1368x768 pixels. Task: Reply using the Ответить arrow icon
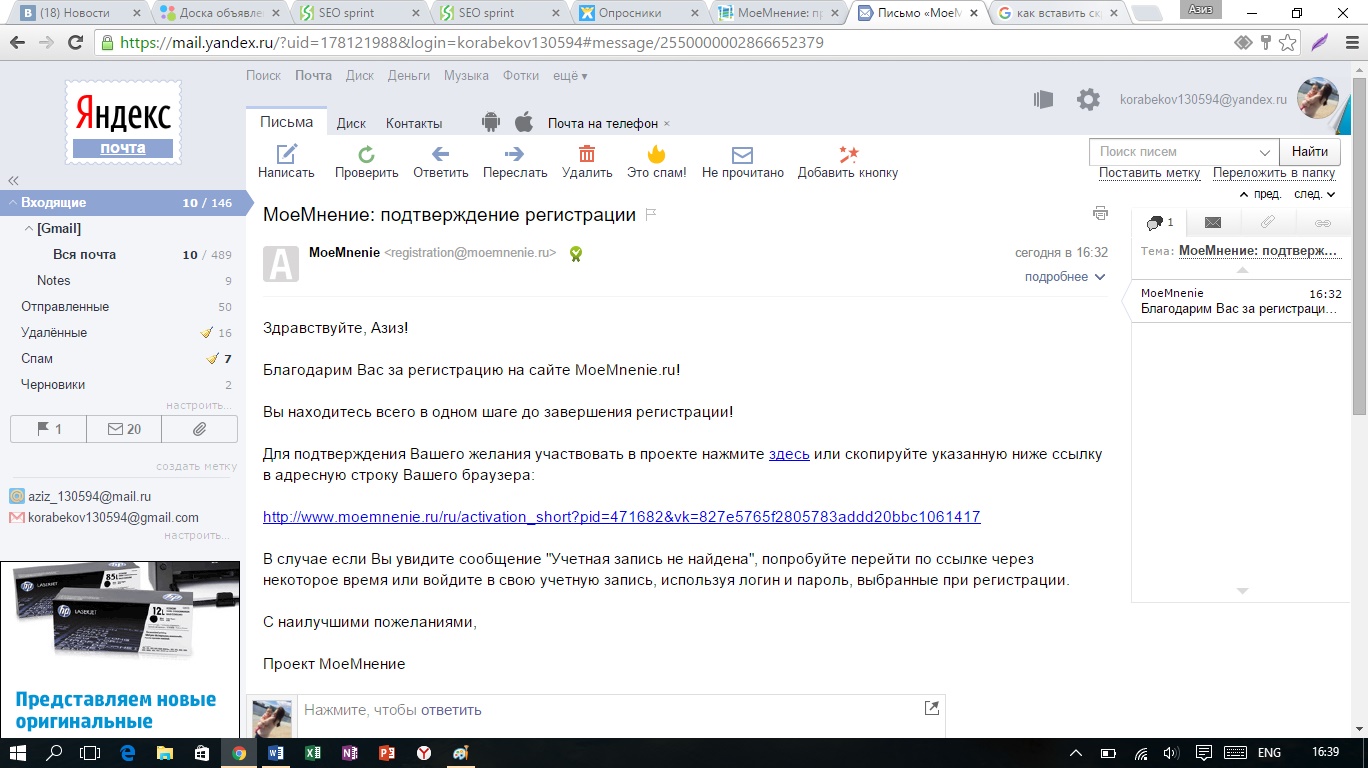440,154
